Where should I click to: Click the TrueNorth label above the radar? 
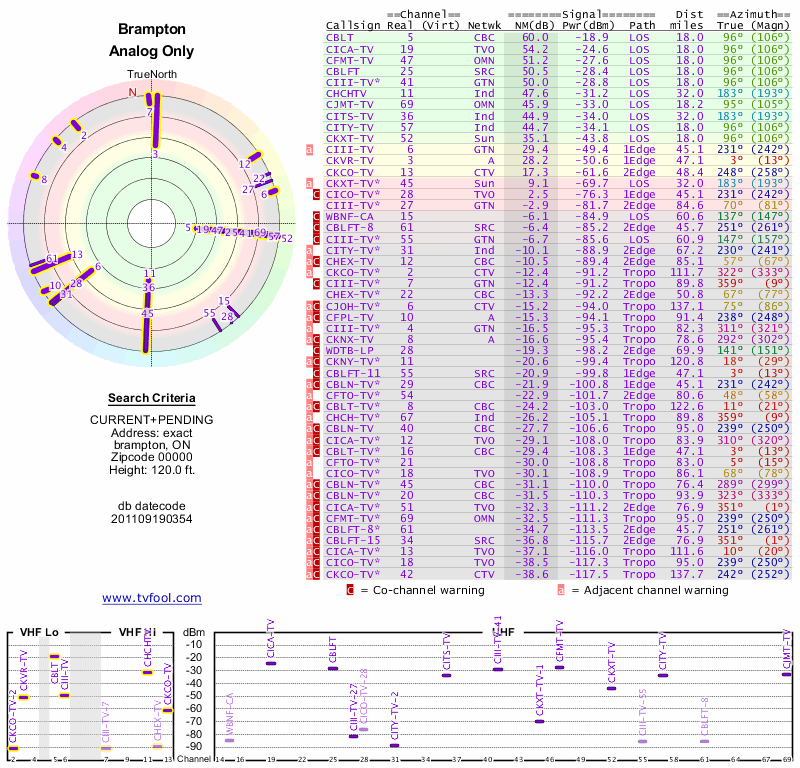(152, 75)
